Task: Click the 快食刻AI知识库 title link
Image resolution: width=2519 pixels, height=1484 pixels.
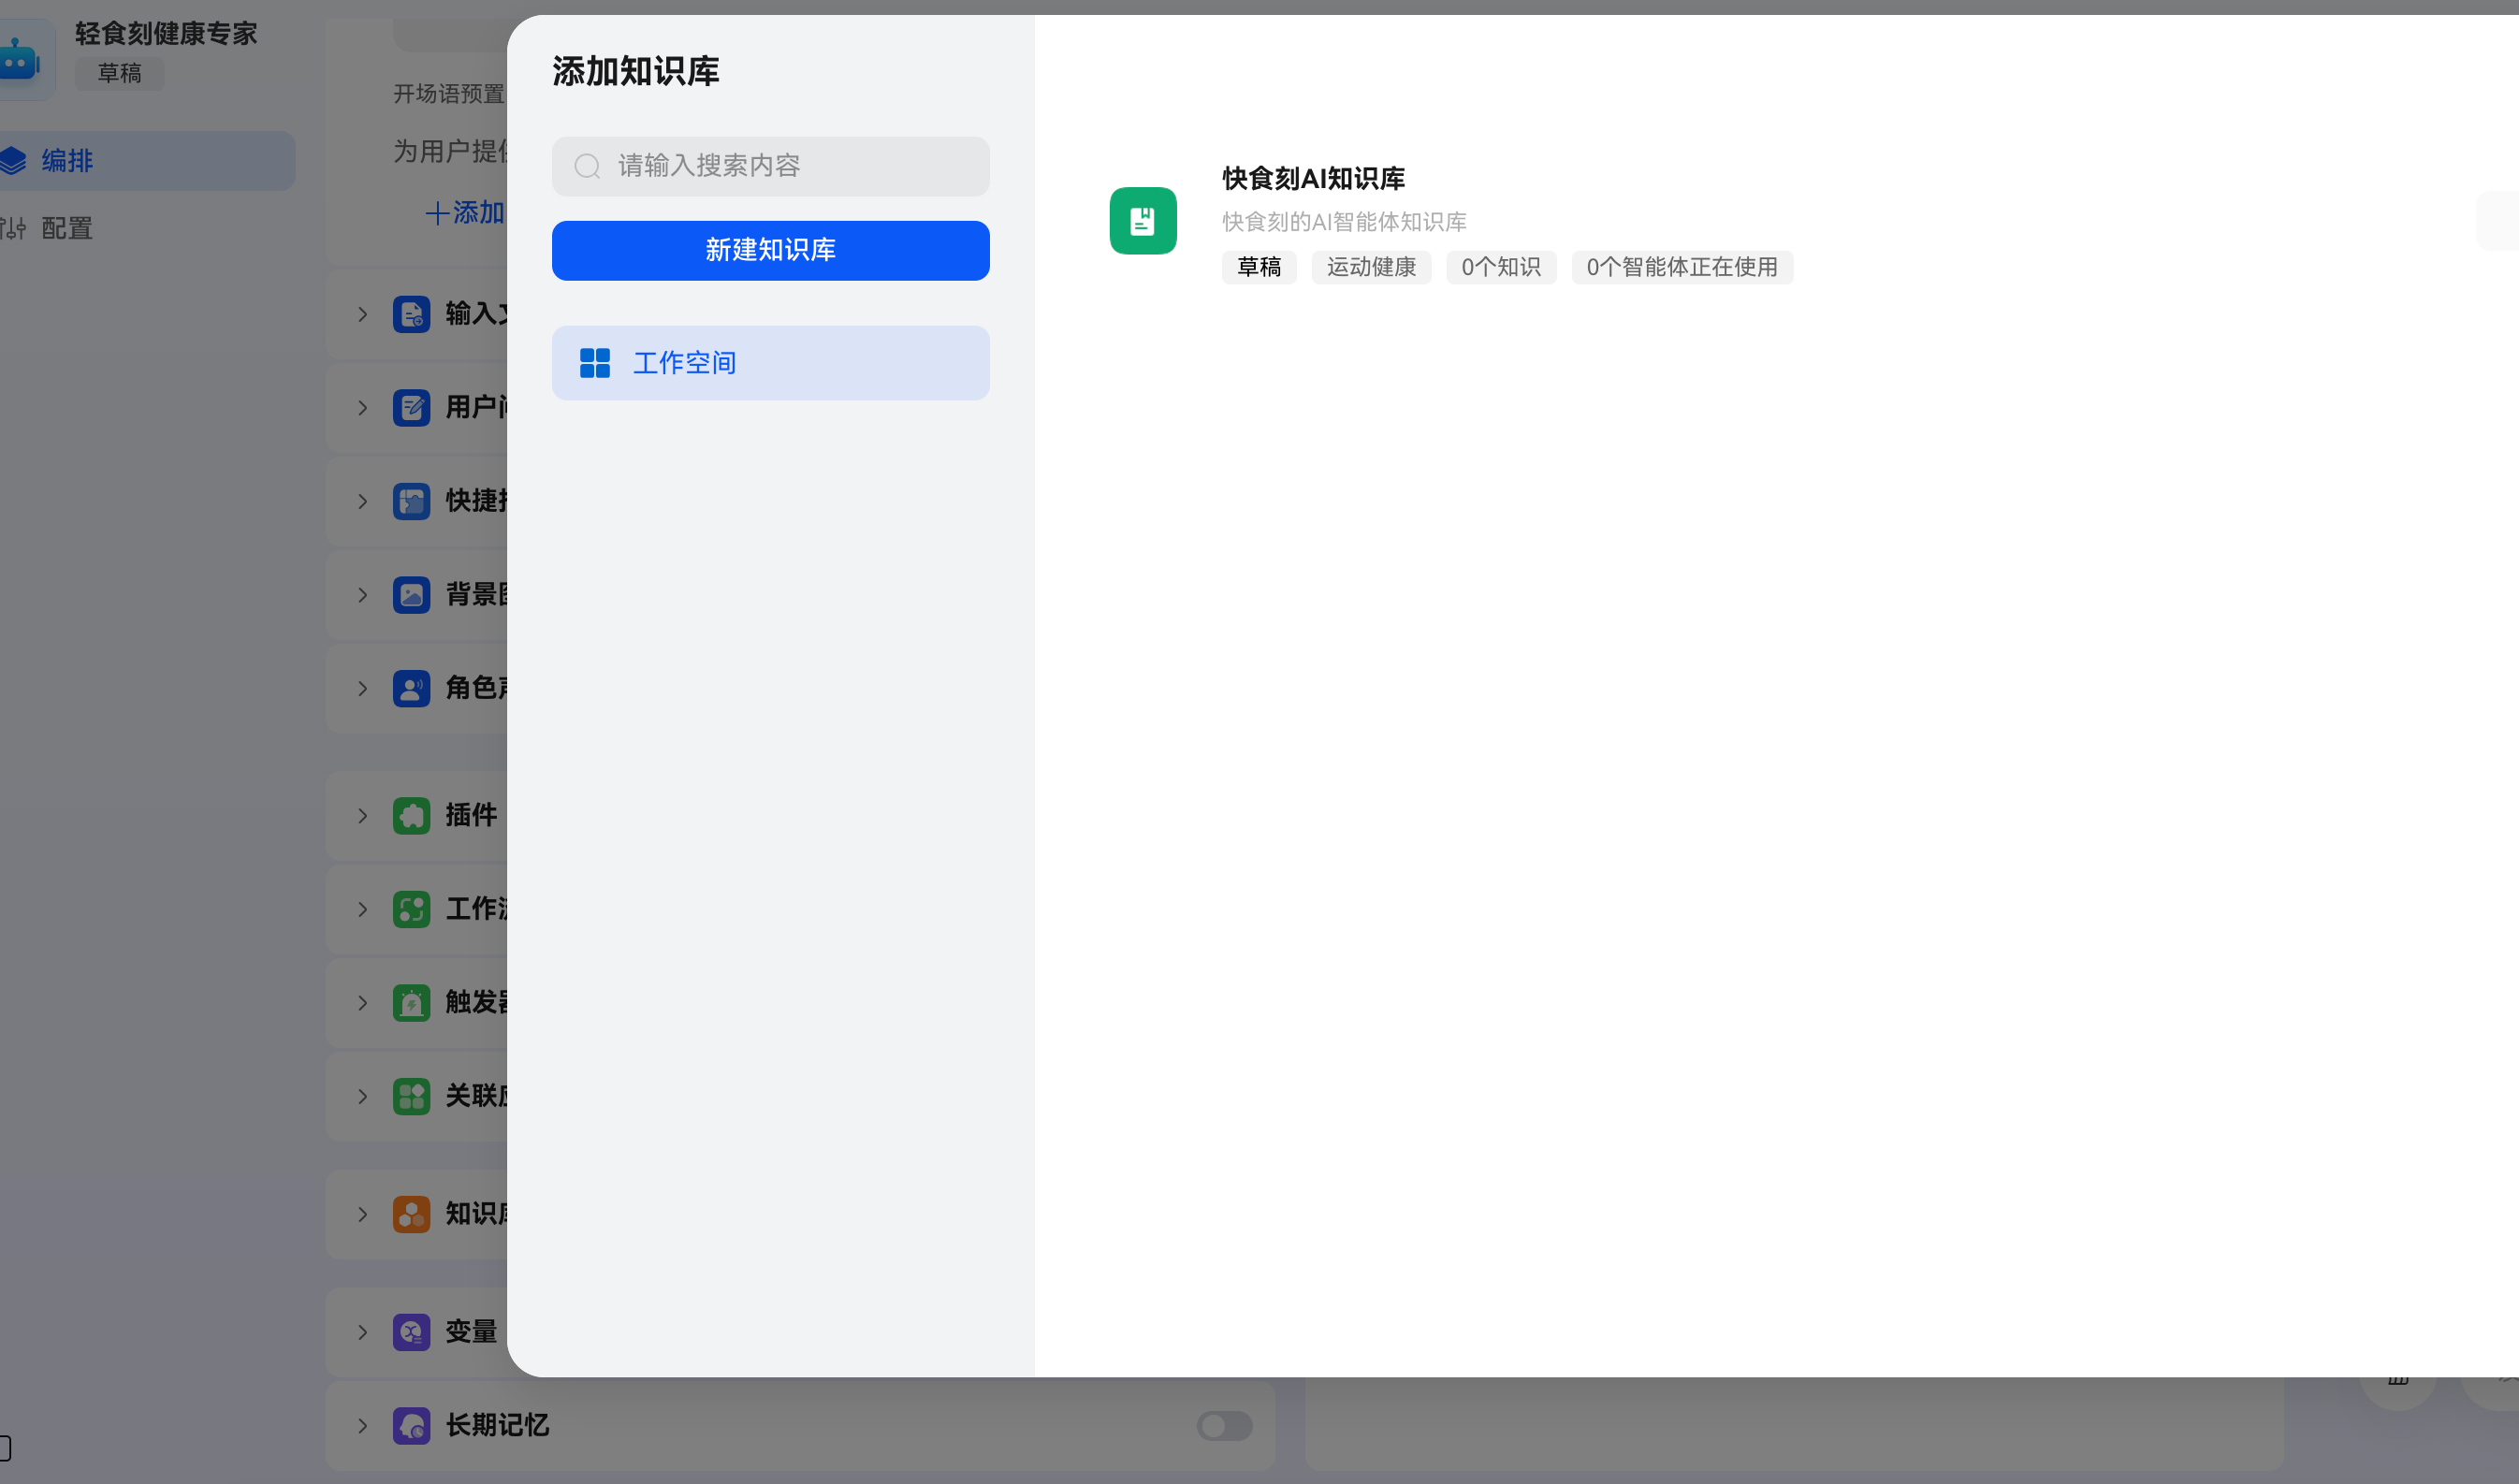Action: coord(1312,178)
